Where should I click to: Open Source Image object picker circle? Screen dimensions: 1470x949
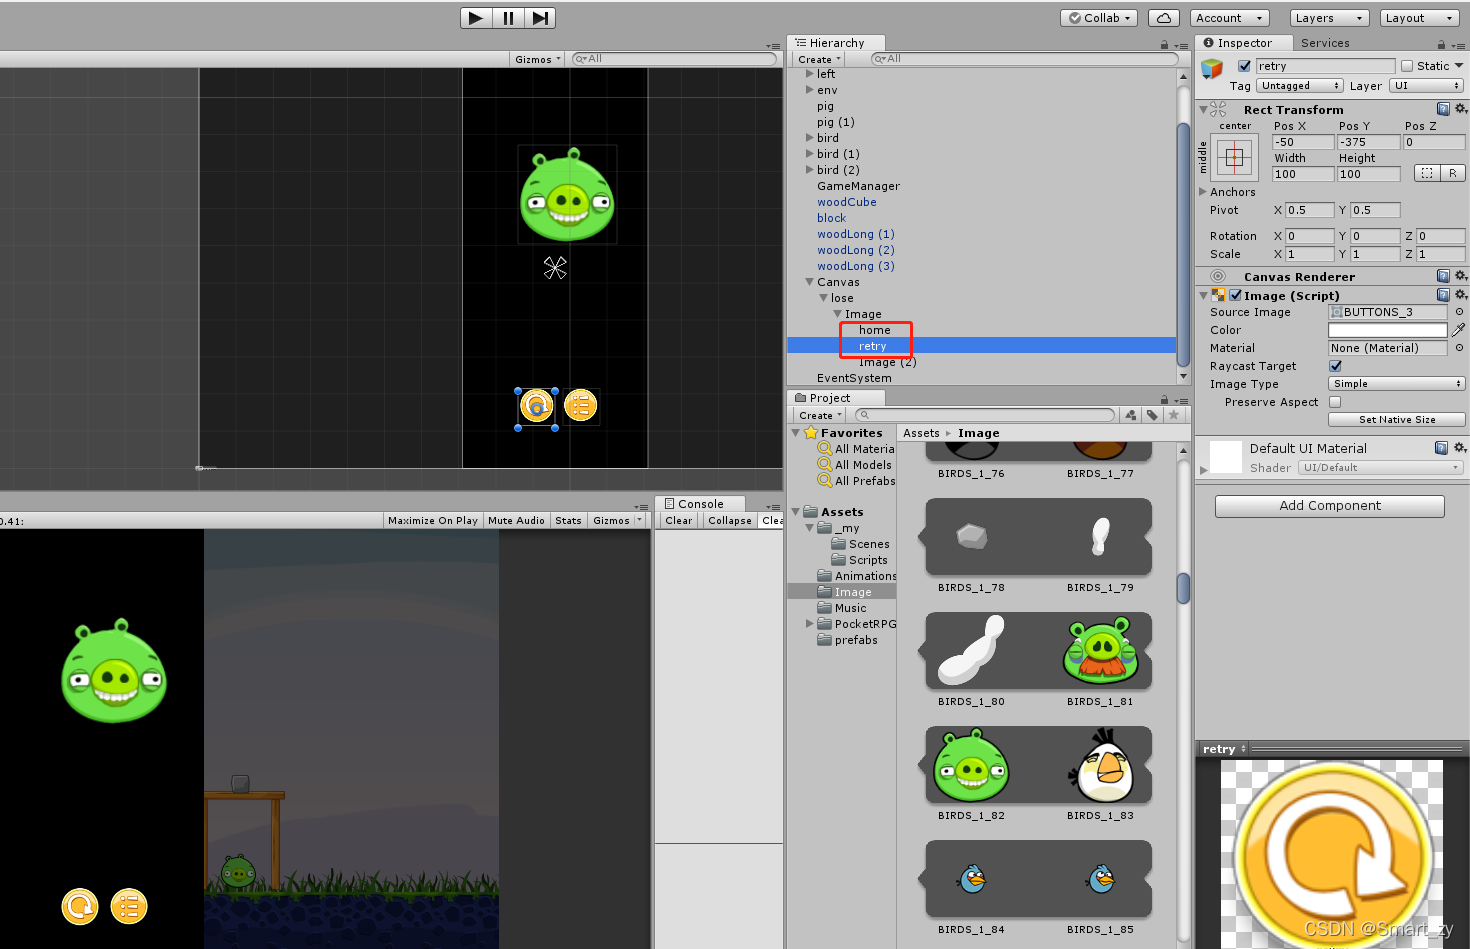click(x=1459, y=312)
